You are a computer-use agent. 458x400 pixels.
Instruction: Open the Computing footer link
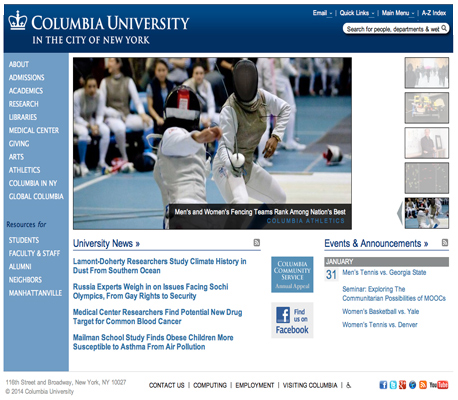pyautogui.click(x=210, y=385)
